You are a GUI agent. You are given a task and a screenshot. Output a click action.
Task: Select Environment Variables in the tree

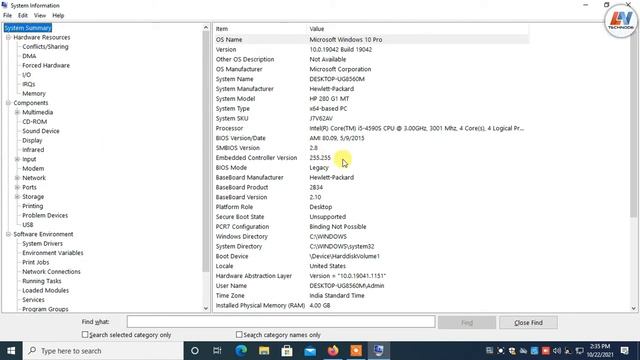click(53, 253)
